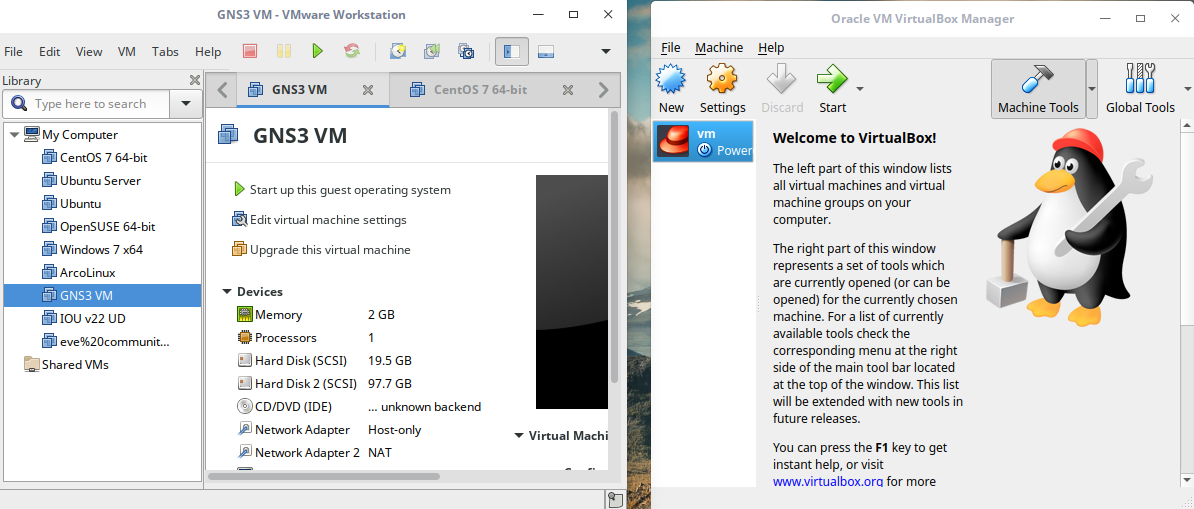Click the Network Adapter 2 NAT icon

[x=244, y=452]
